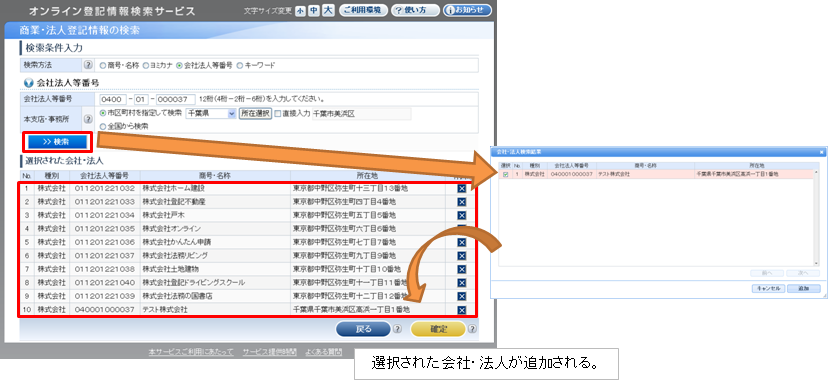Click the first number field showing 0400
The width and height of the screenshot is (830, 382).
click(x=113, y=99)
